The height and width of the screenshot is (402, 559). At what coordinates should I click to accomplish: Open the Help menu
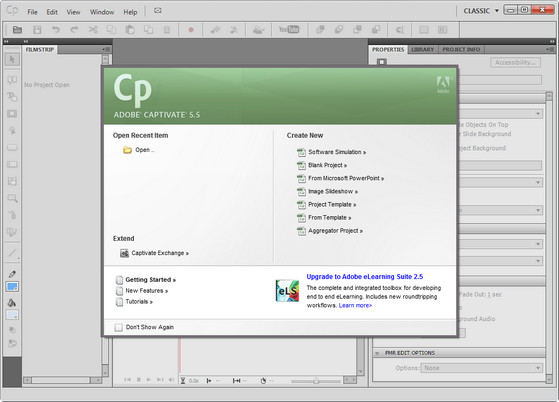tap(130, 12)
